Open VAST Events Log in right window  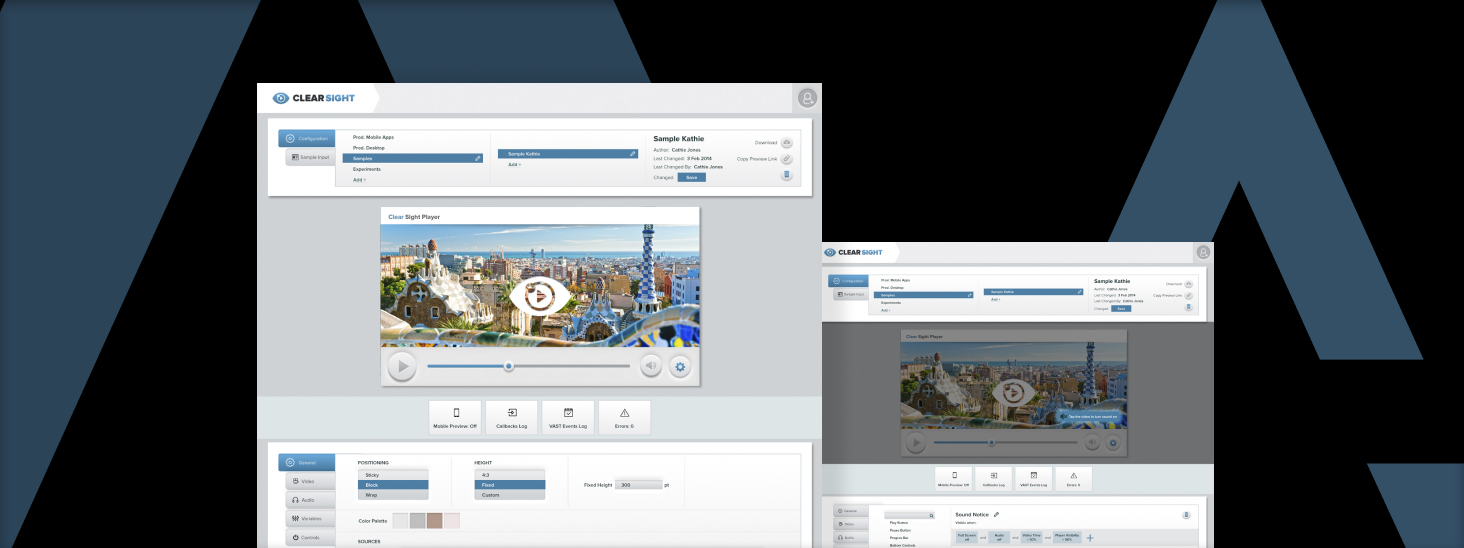1033,478
